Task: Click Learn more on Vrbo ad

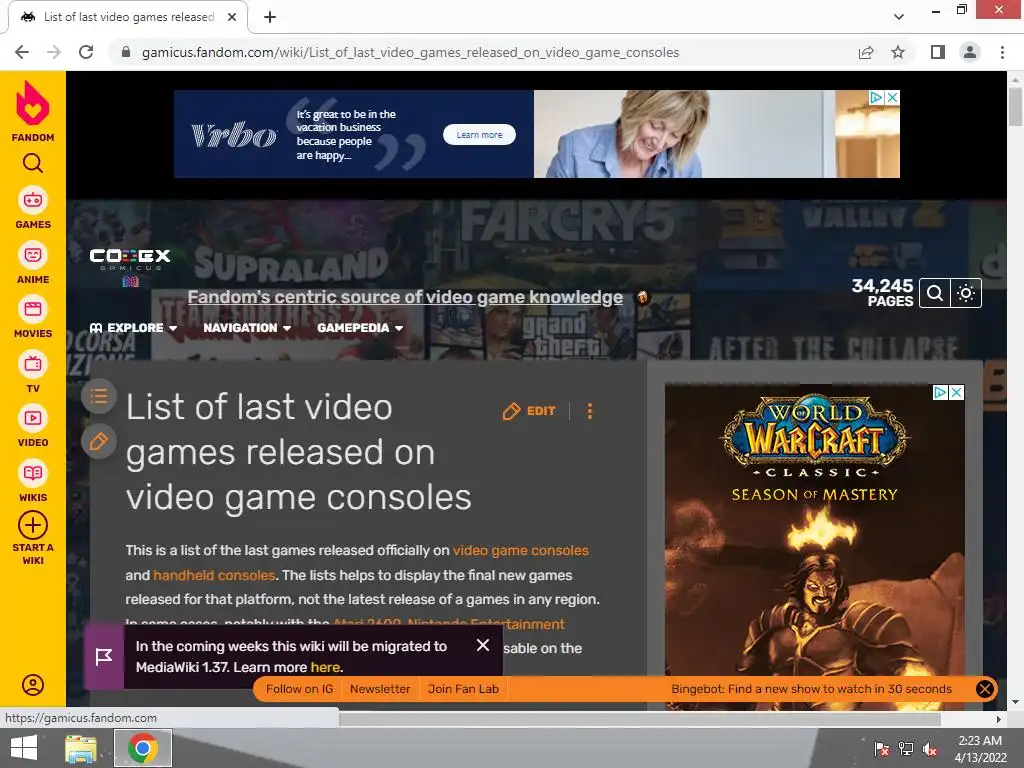Action: 479,135
